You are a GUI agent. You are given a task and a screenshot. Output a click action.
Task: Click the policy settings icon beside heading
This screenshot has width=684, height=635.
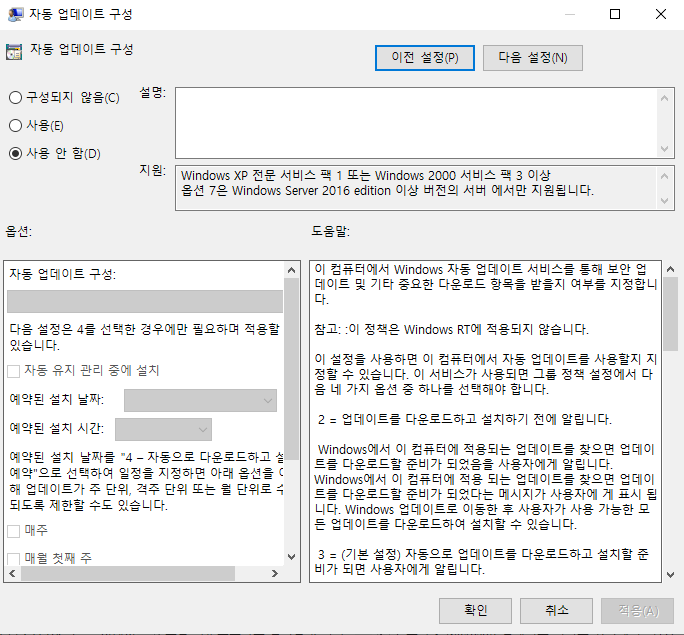click(14, 52)
